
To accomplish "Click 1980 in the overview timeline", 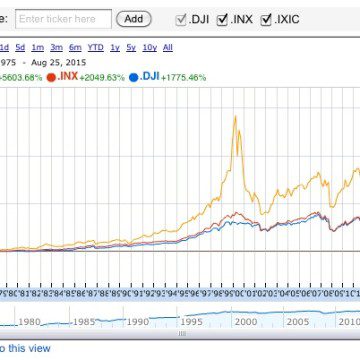I will (x=30, y=322).
